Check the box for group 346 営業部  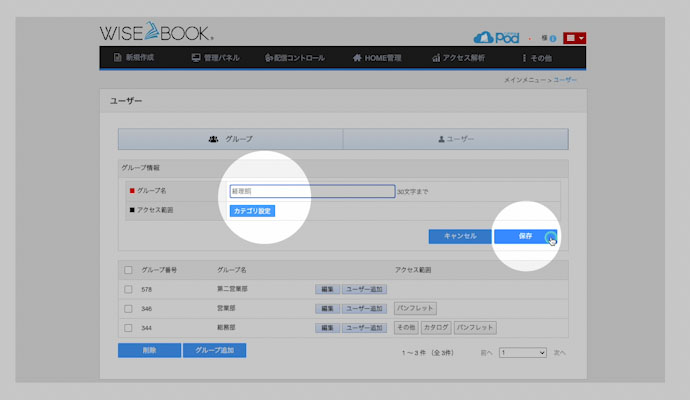pyautogui.click(x=128, y=308)
